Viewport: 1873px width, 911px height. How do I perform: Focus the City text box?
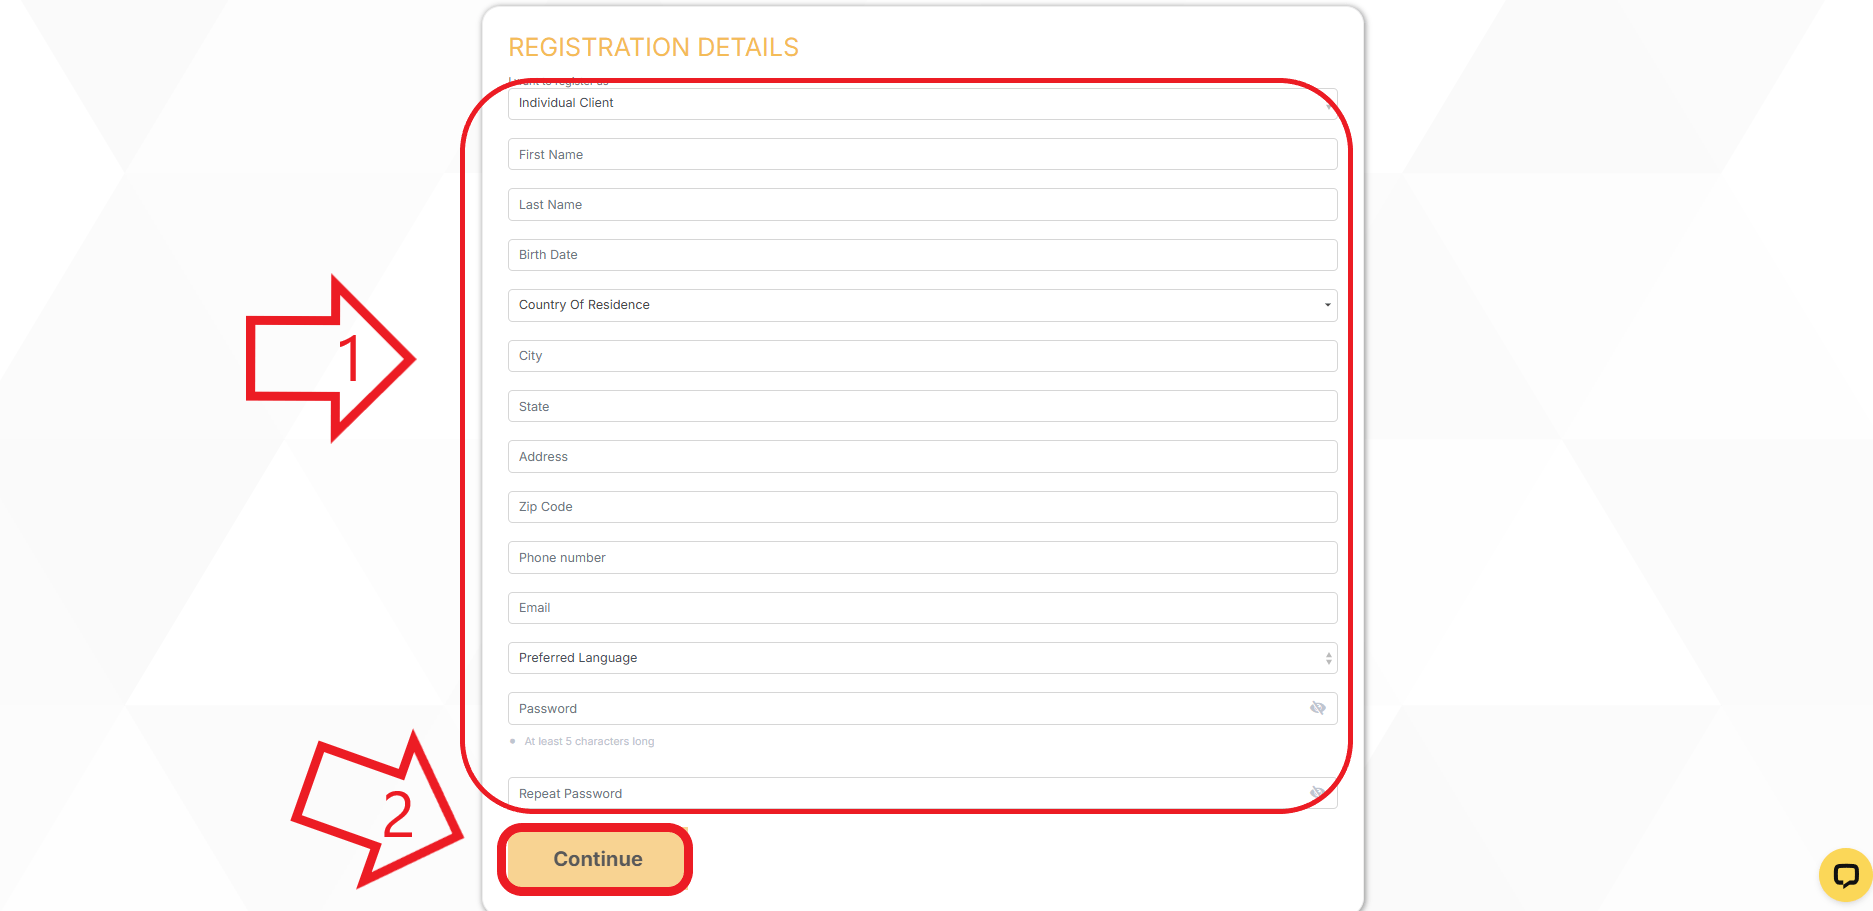click(x=922, y=356)
